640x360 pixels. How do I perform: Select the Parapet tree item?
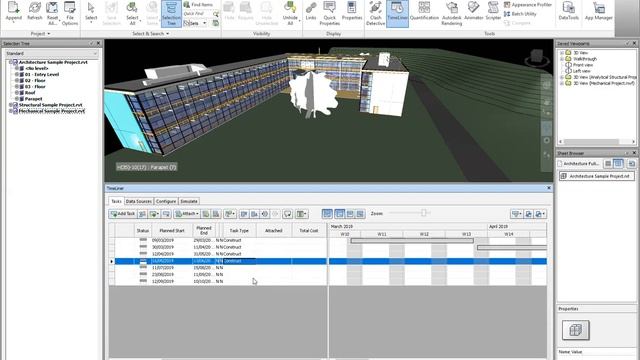click(x=33, y=99)
